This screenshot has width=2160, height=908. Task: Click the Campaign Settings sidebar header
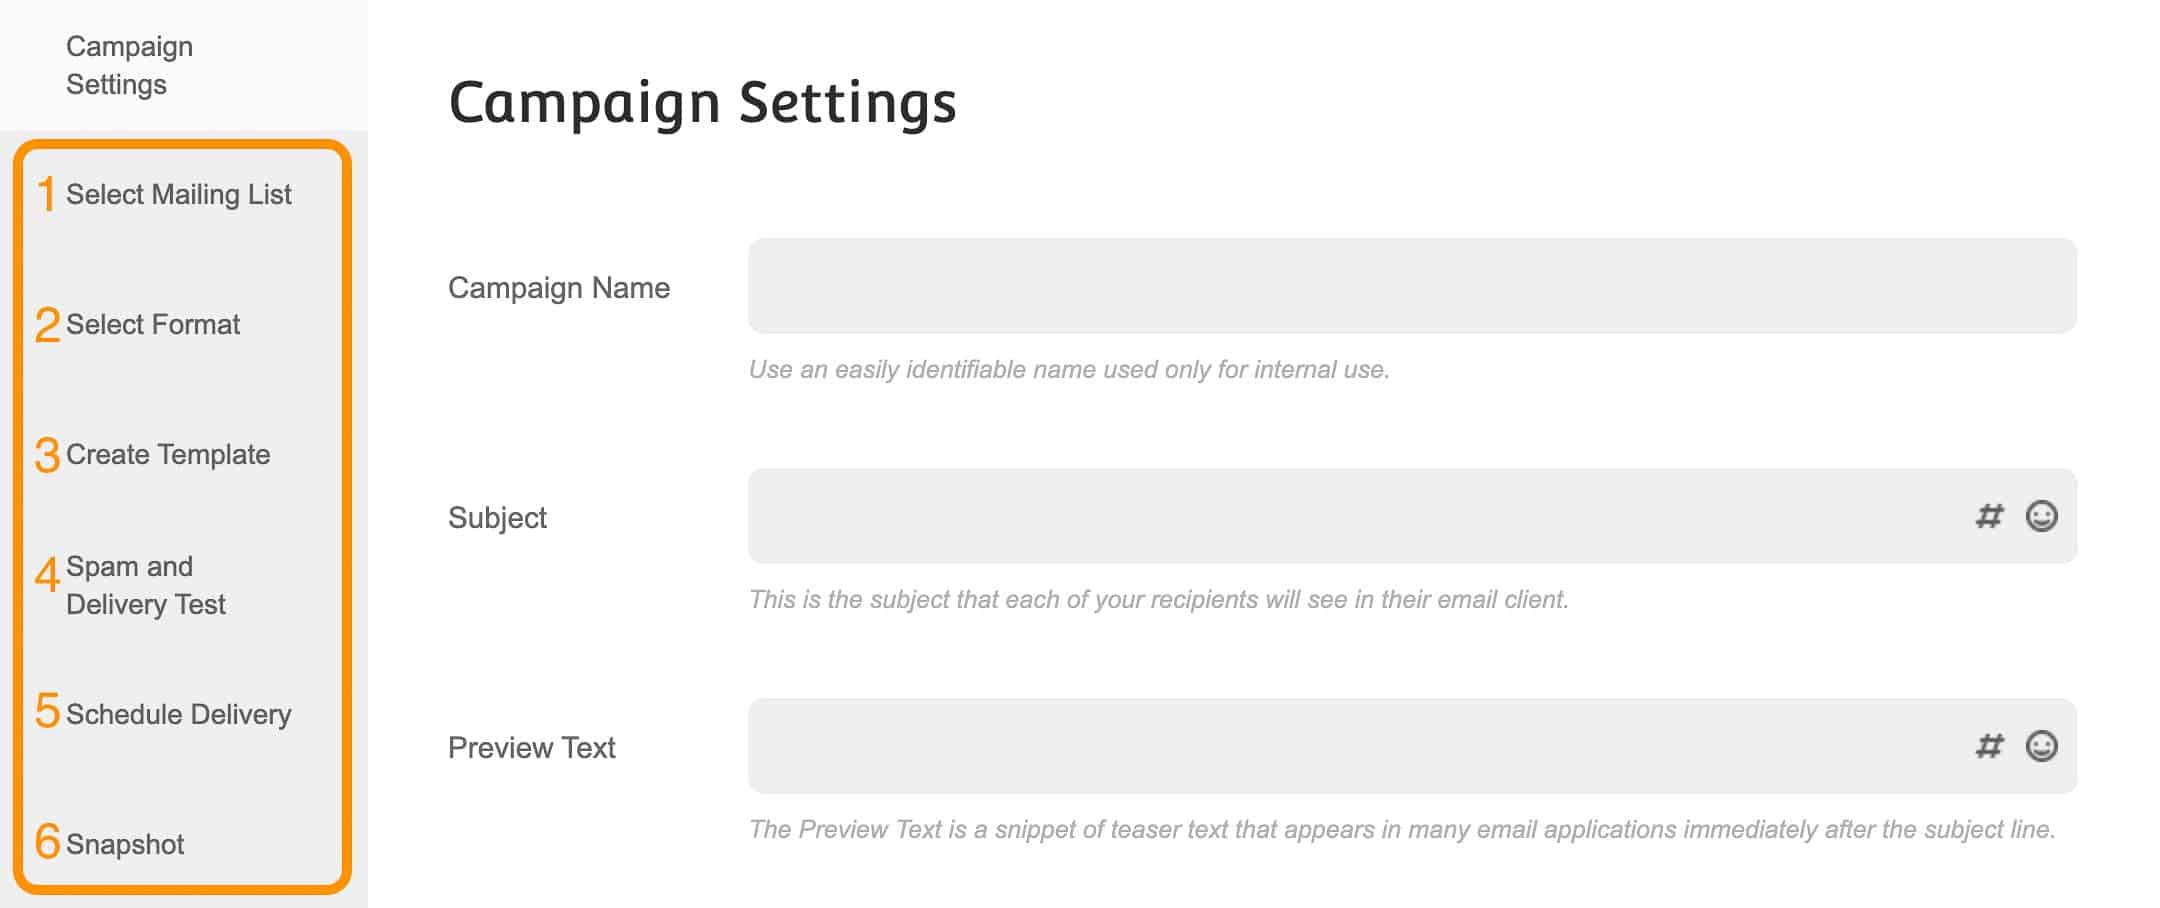pos(129,65)
